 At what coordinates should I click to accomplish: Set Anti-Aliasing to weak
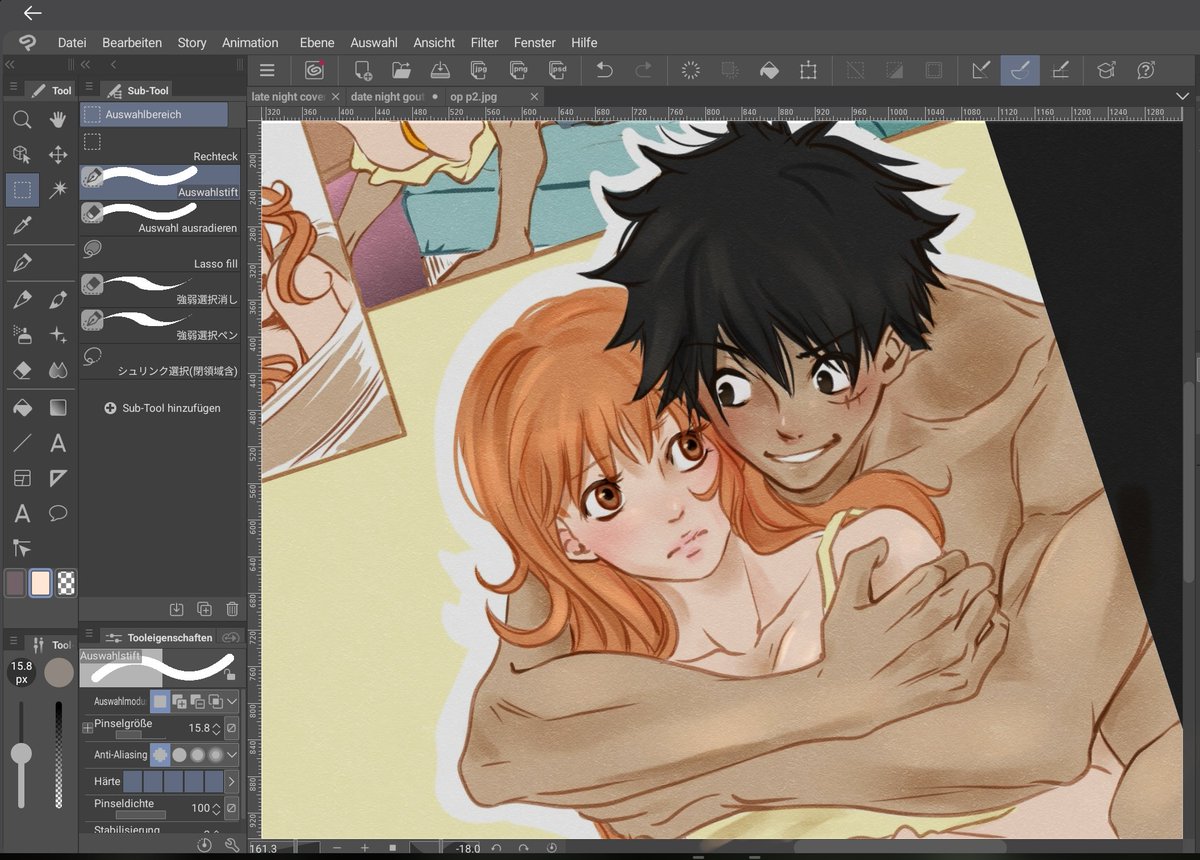(x=179, y=755)
